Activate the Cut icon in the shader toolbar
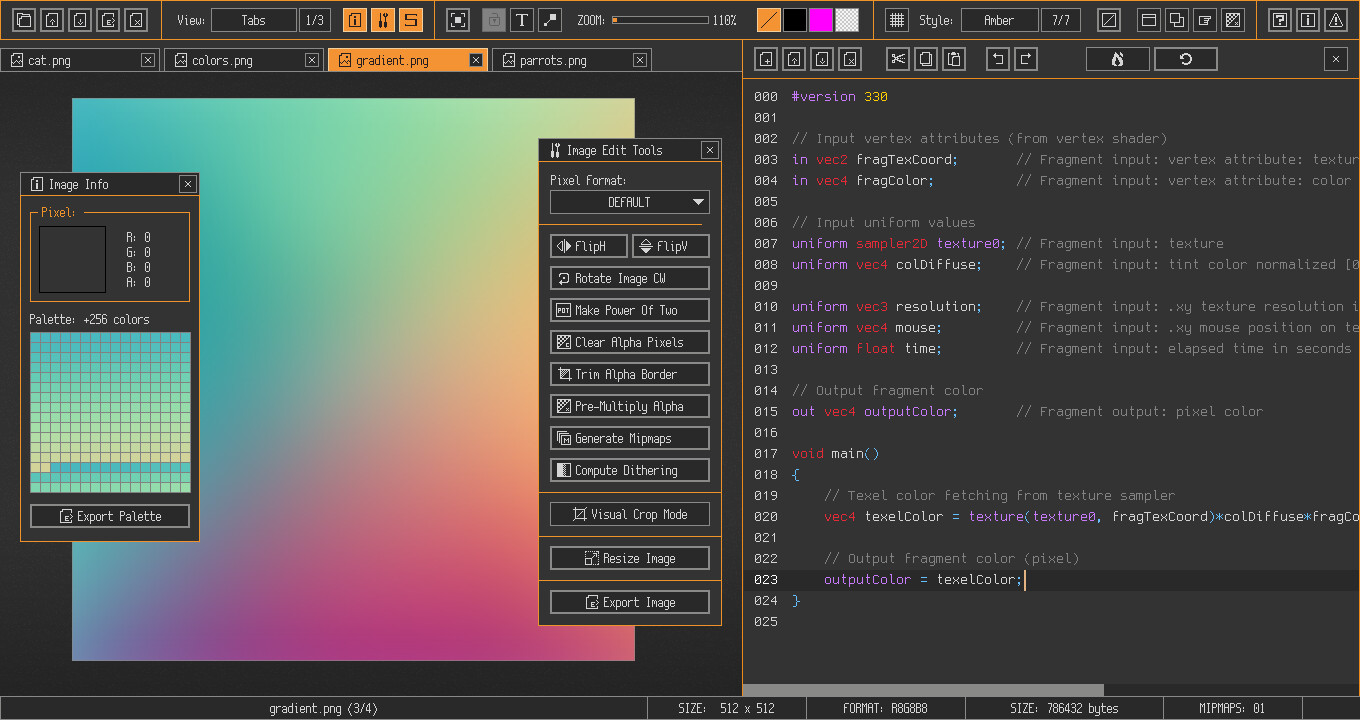Image resolution: width=1360 pixels, height=720 pixels. 897,58
